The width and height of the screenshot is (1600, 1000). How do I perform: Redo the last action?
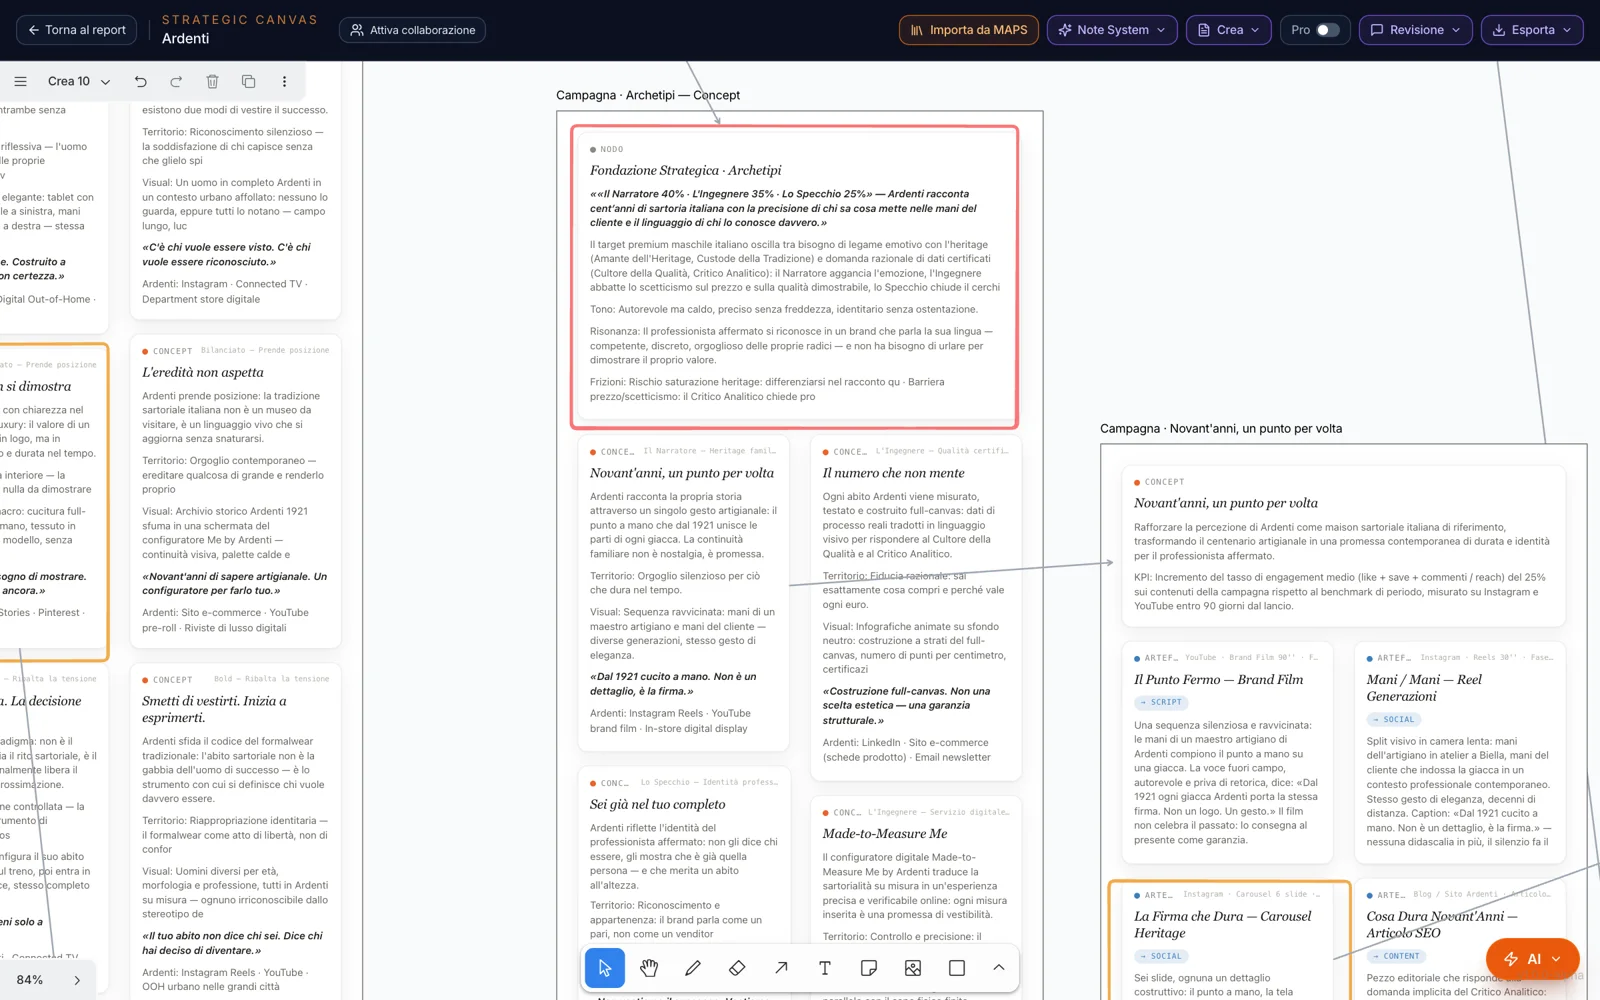pyautogui.click(x=176, y=82)
